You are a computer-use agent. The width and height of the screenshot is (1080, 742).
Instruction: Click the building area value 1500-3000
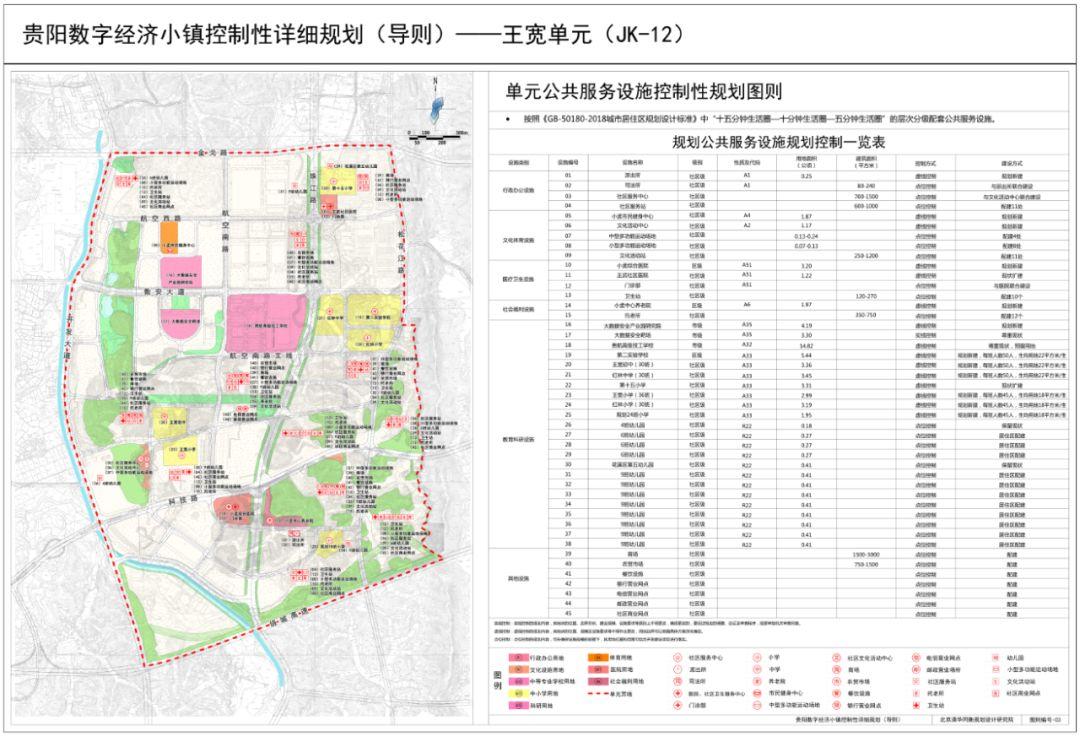866,554
